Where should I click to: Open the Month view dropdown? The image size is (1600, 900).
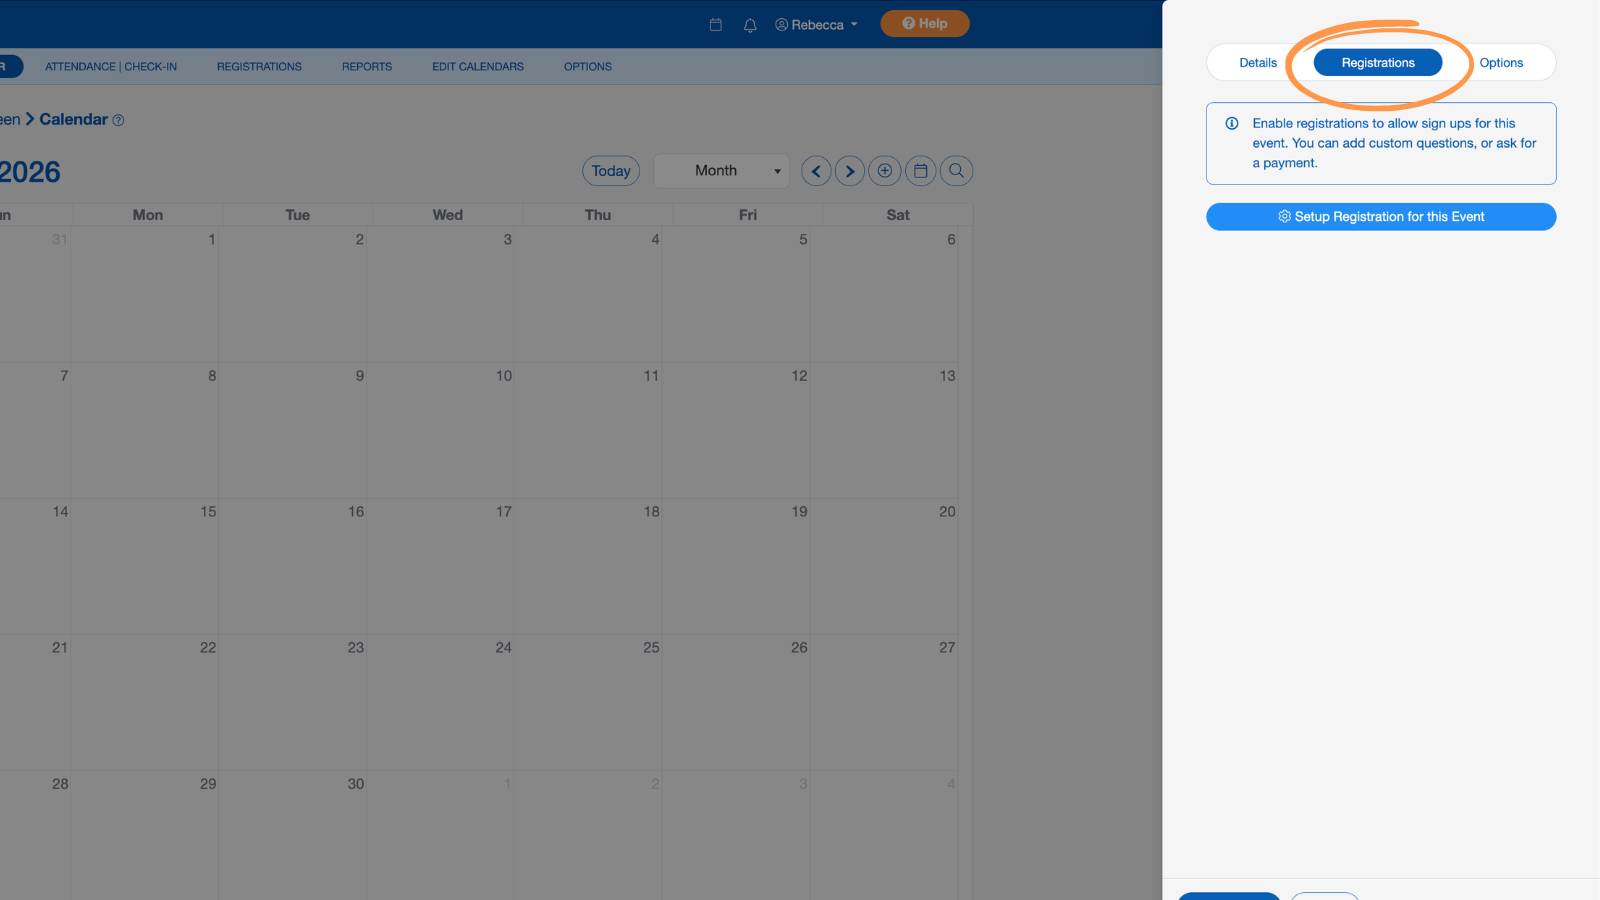click(x=721, y=171)
